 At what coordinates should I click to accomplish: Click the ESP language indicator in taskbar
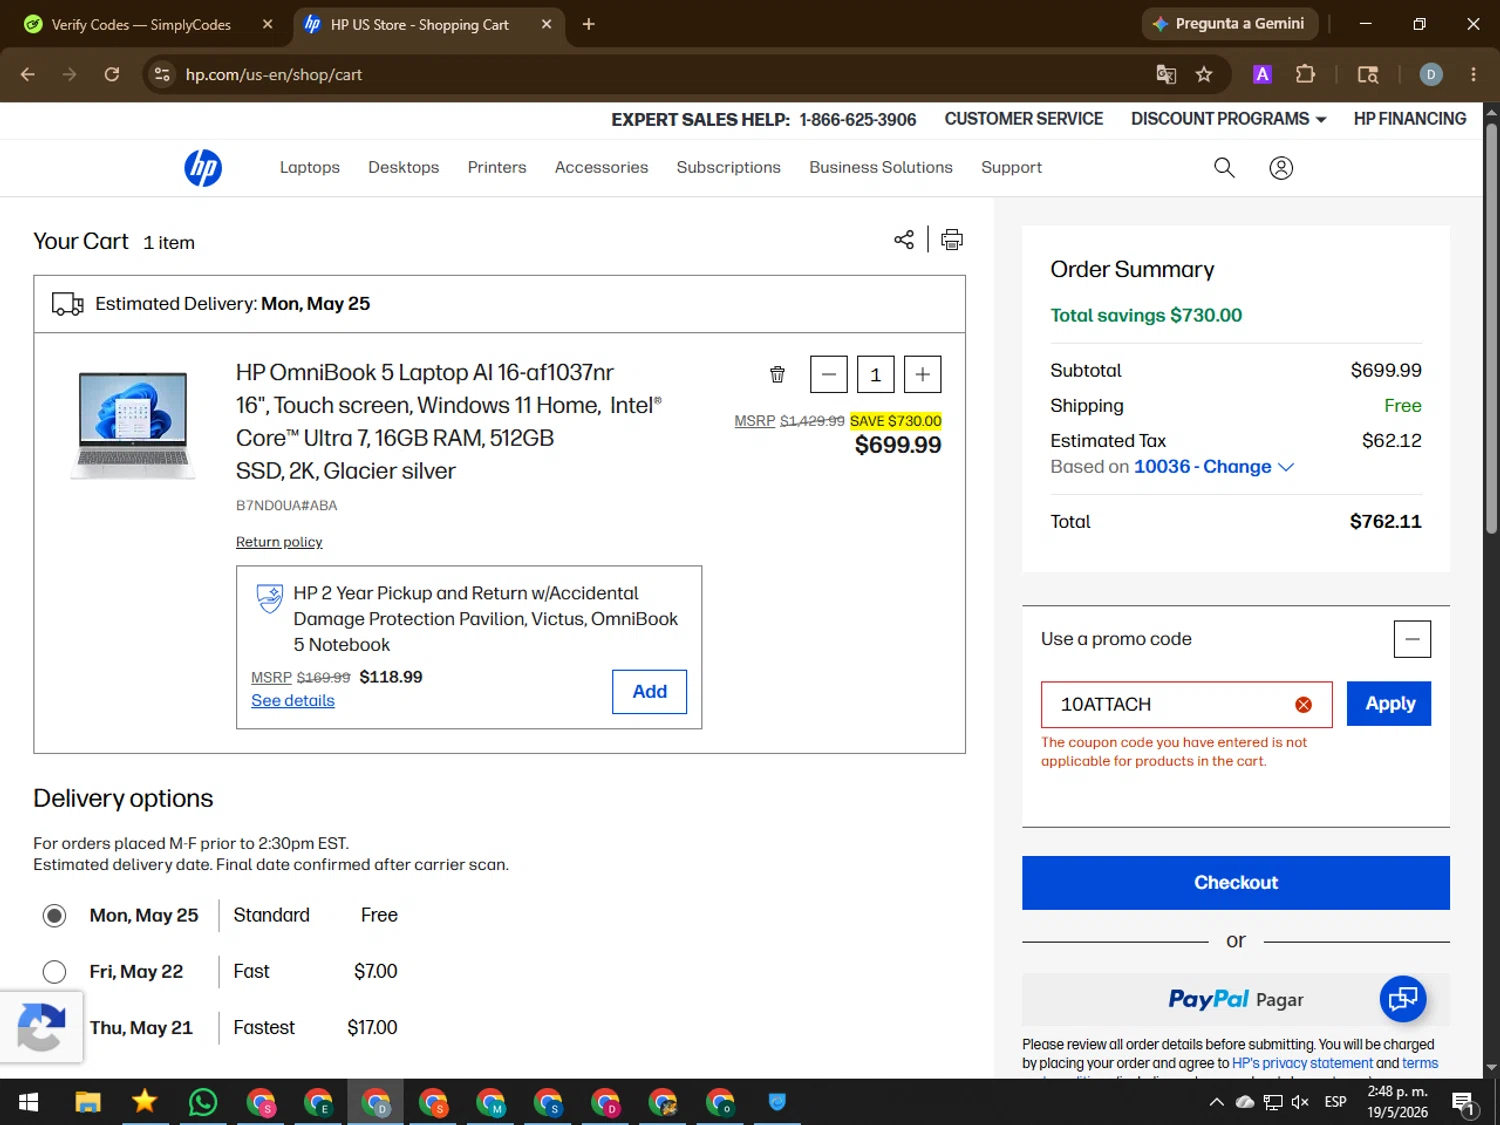click(1335, 1102)
